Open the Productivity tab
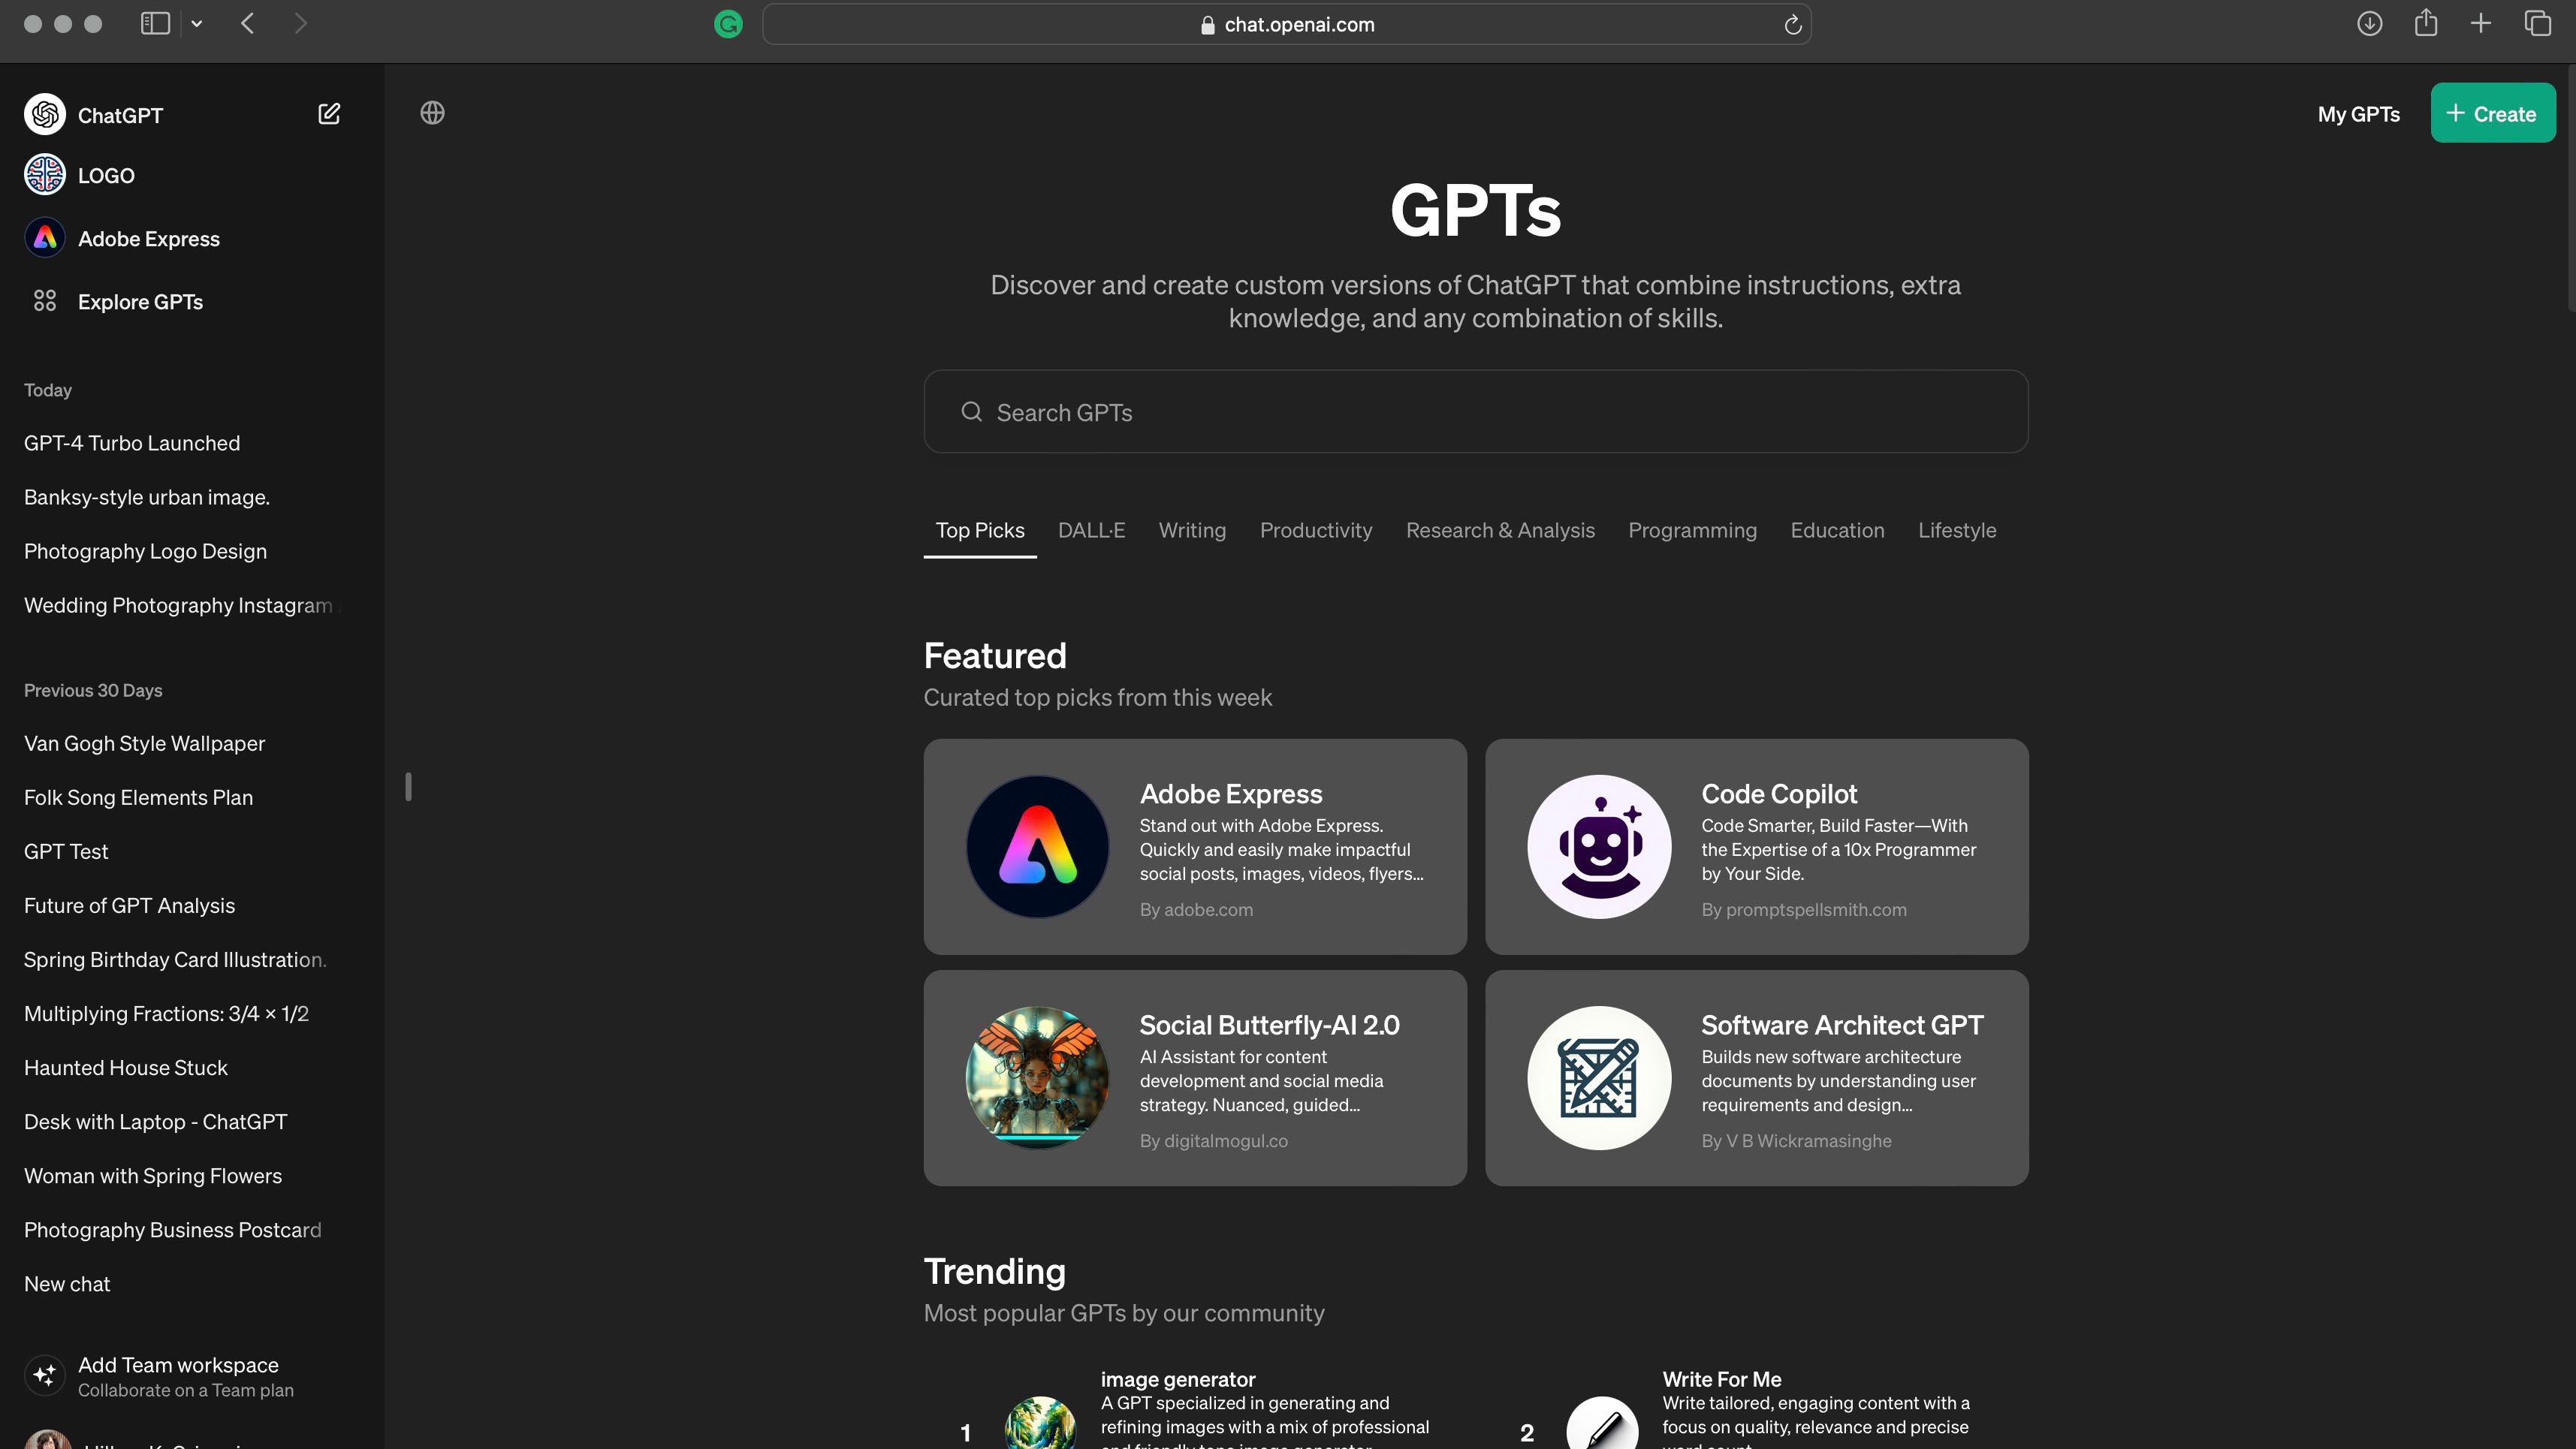Viewport: 2576px width, 1449px height. [x=1316, y=530]
